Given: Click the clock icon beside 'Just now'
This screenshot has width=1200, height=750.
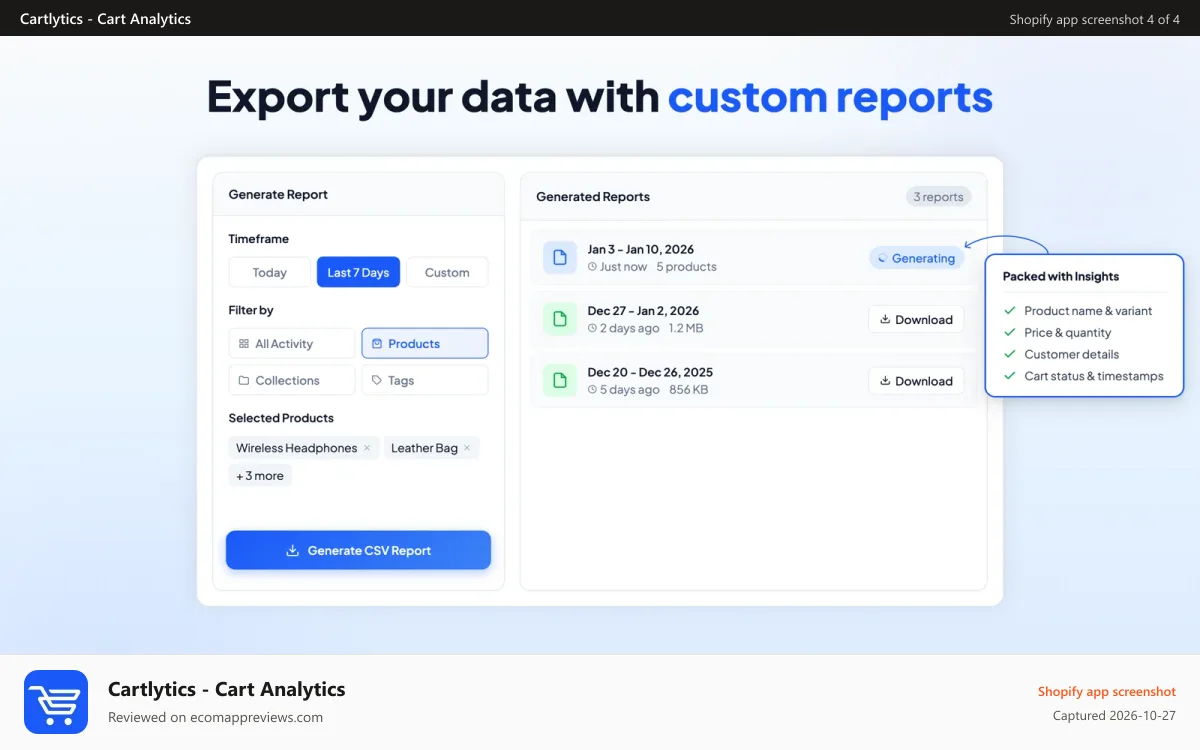Looking at the screenshot, I should click(x=592, y=267).
